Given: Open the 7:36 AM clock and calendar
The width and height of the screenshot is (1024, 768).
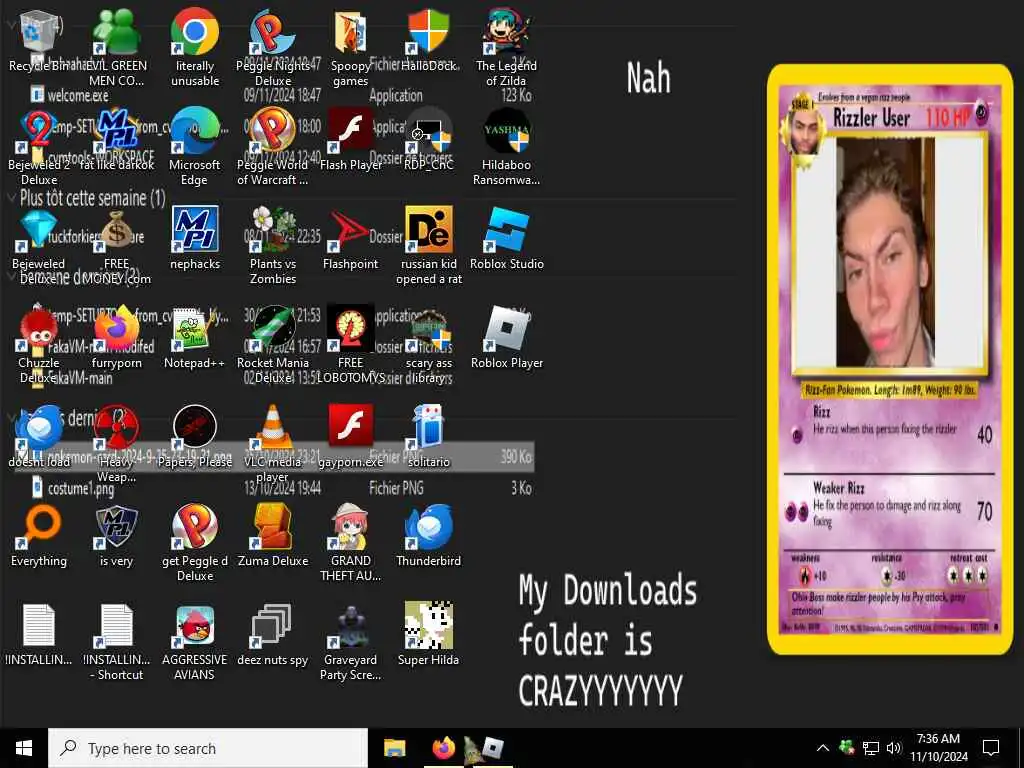Looking at the screenshot, I should pyautogui.click(x=938, y=748).
